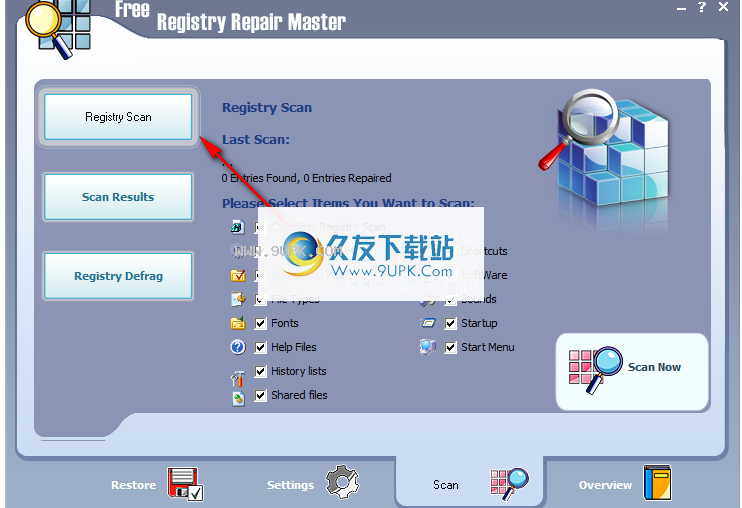Uncheck the Fonts checkbox
742x508 pixels.
pyautogui.click(x=261, y=324)
